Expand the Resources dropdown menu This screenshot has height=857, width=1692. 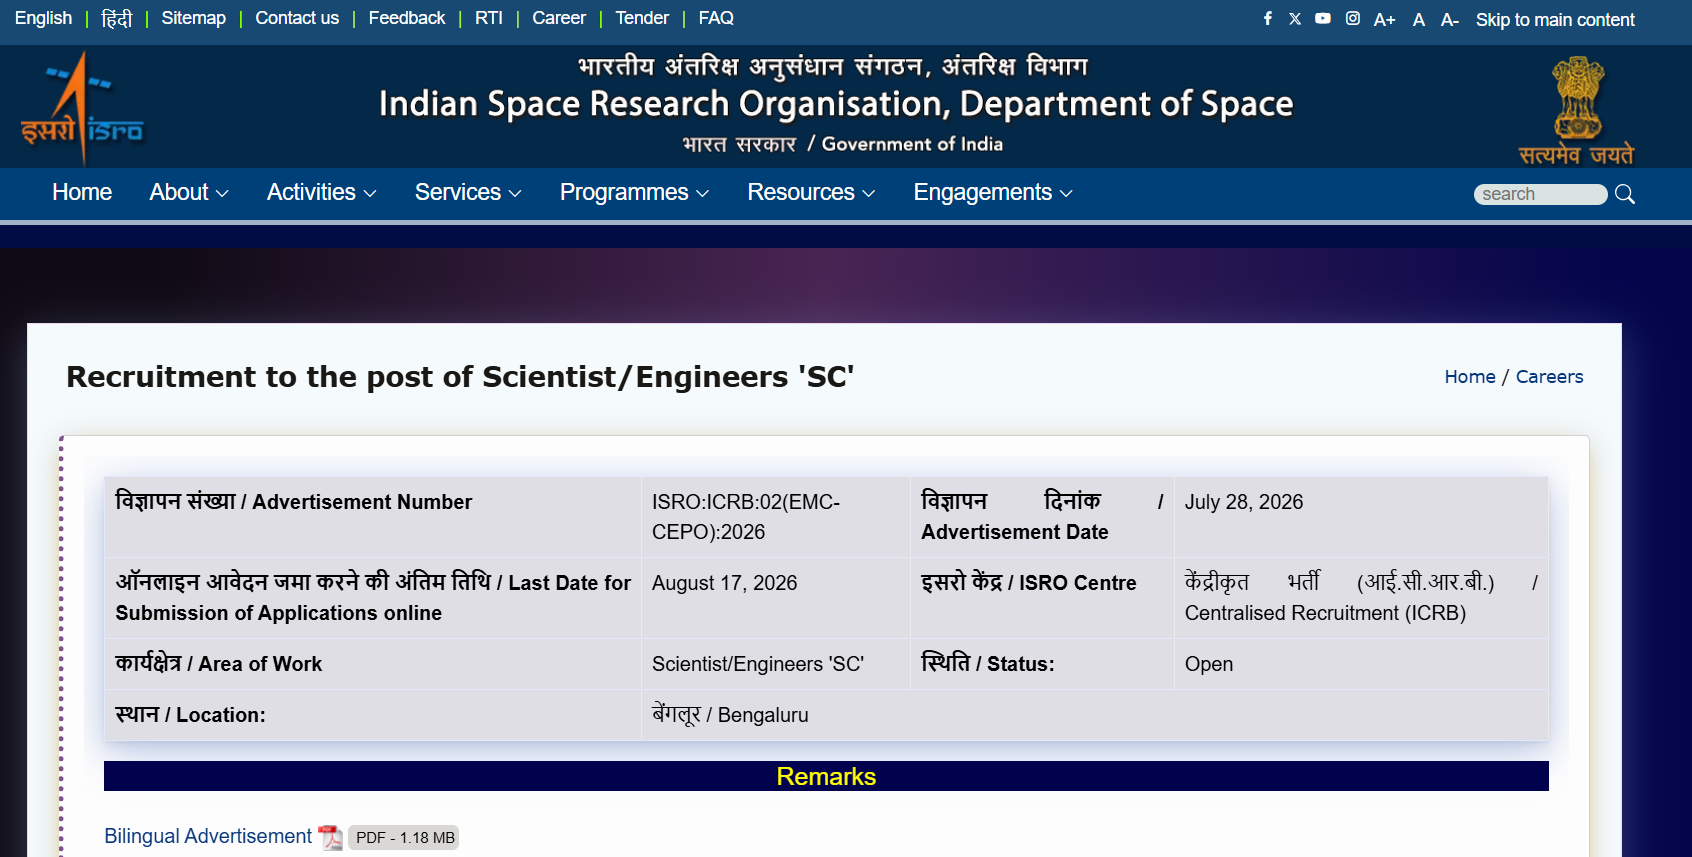click(x=811, y=192)
